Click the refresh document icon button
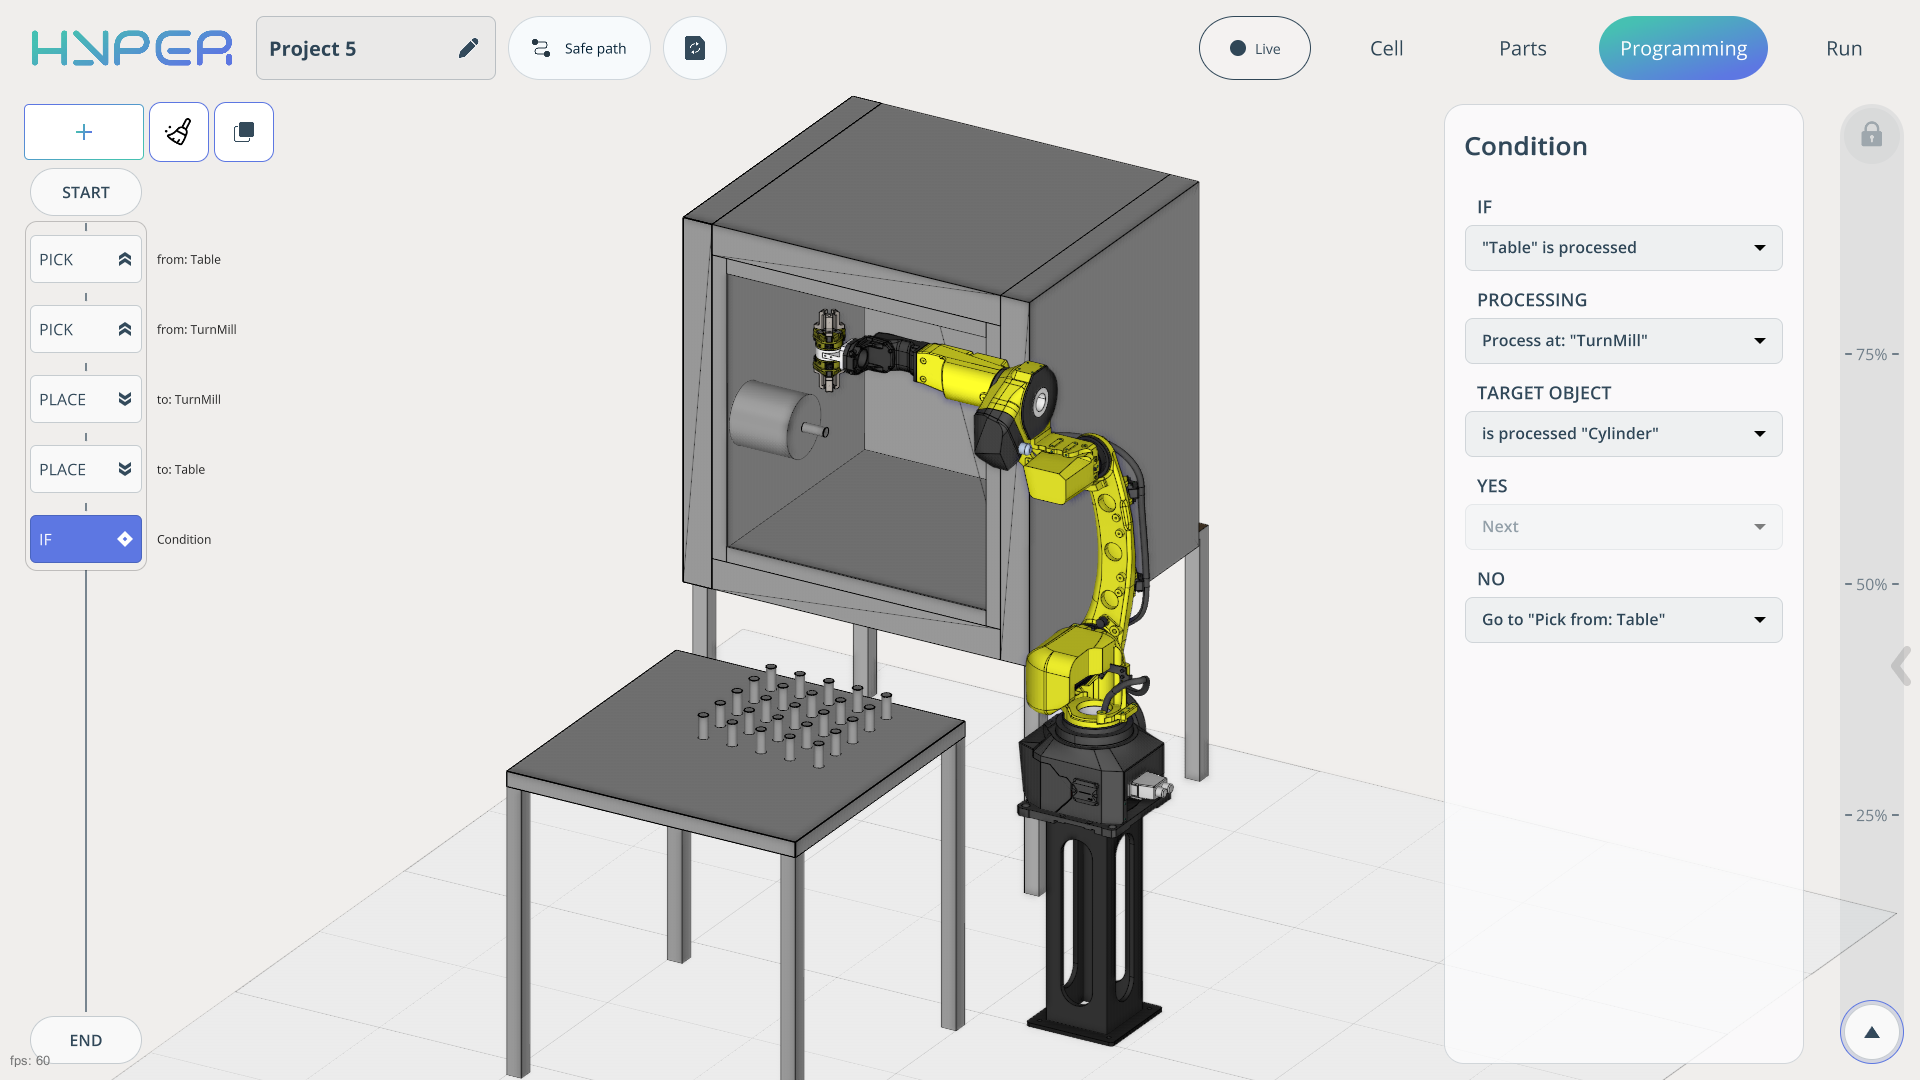Viewport: 1920px width, 1080px height. [695, 48]
